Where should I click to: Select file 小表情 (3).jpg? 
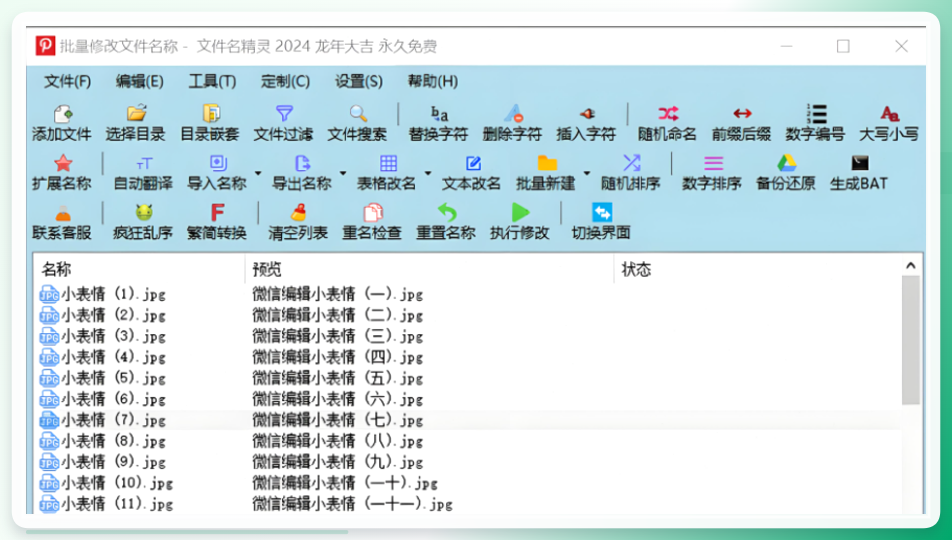click(103, 336)
